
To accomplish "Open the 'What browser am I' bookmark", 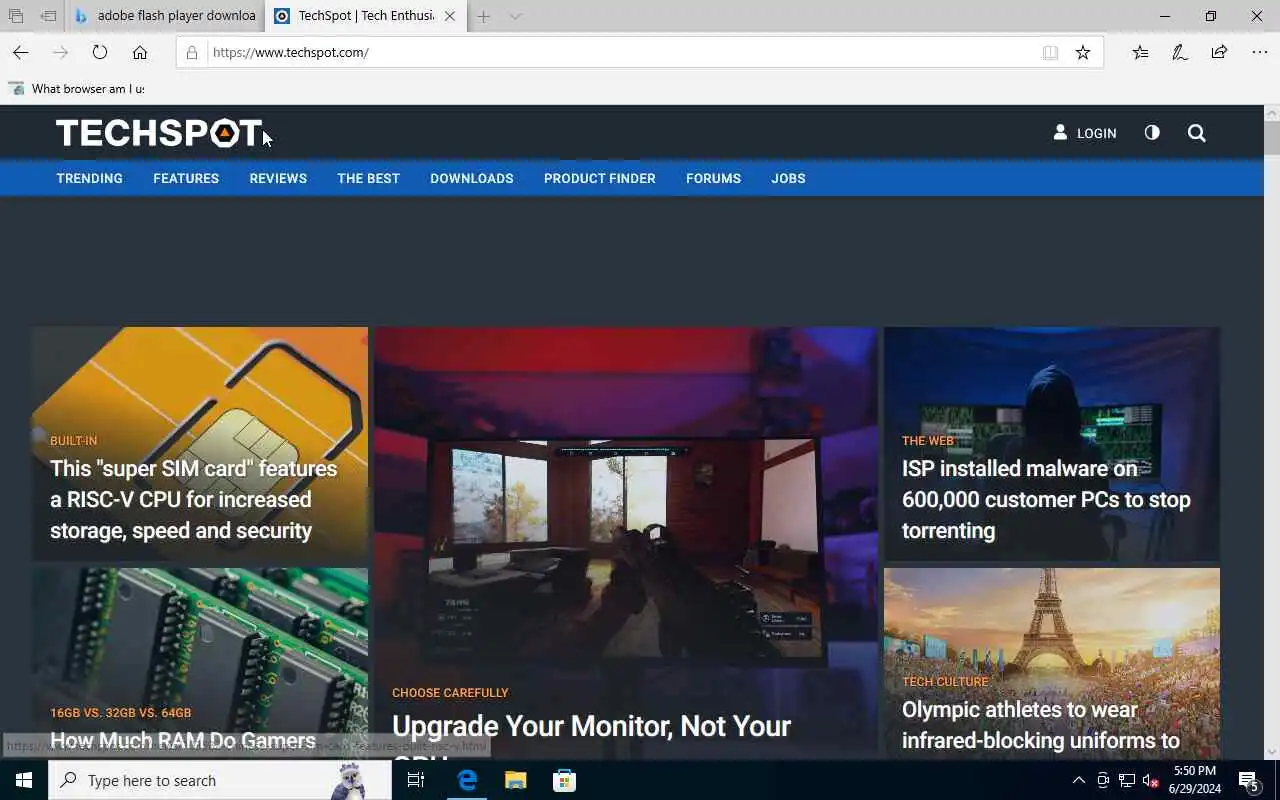I will pos(76,89).
